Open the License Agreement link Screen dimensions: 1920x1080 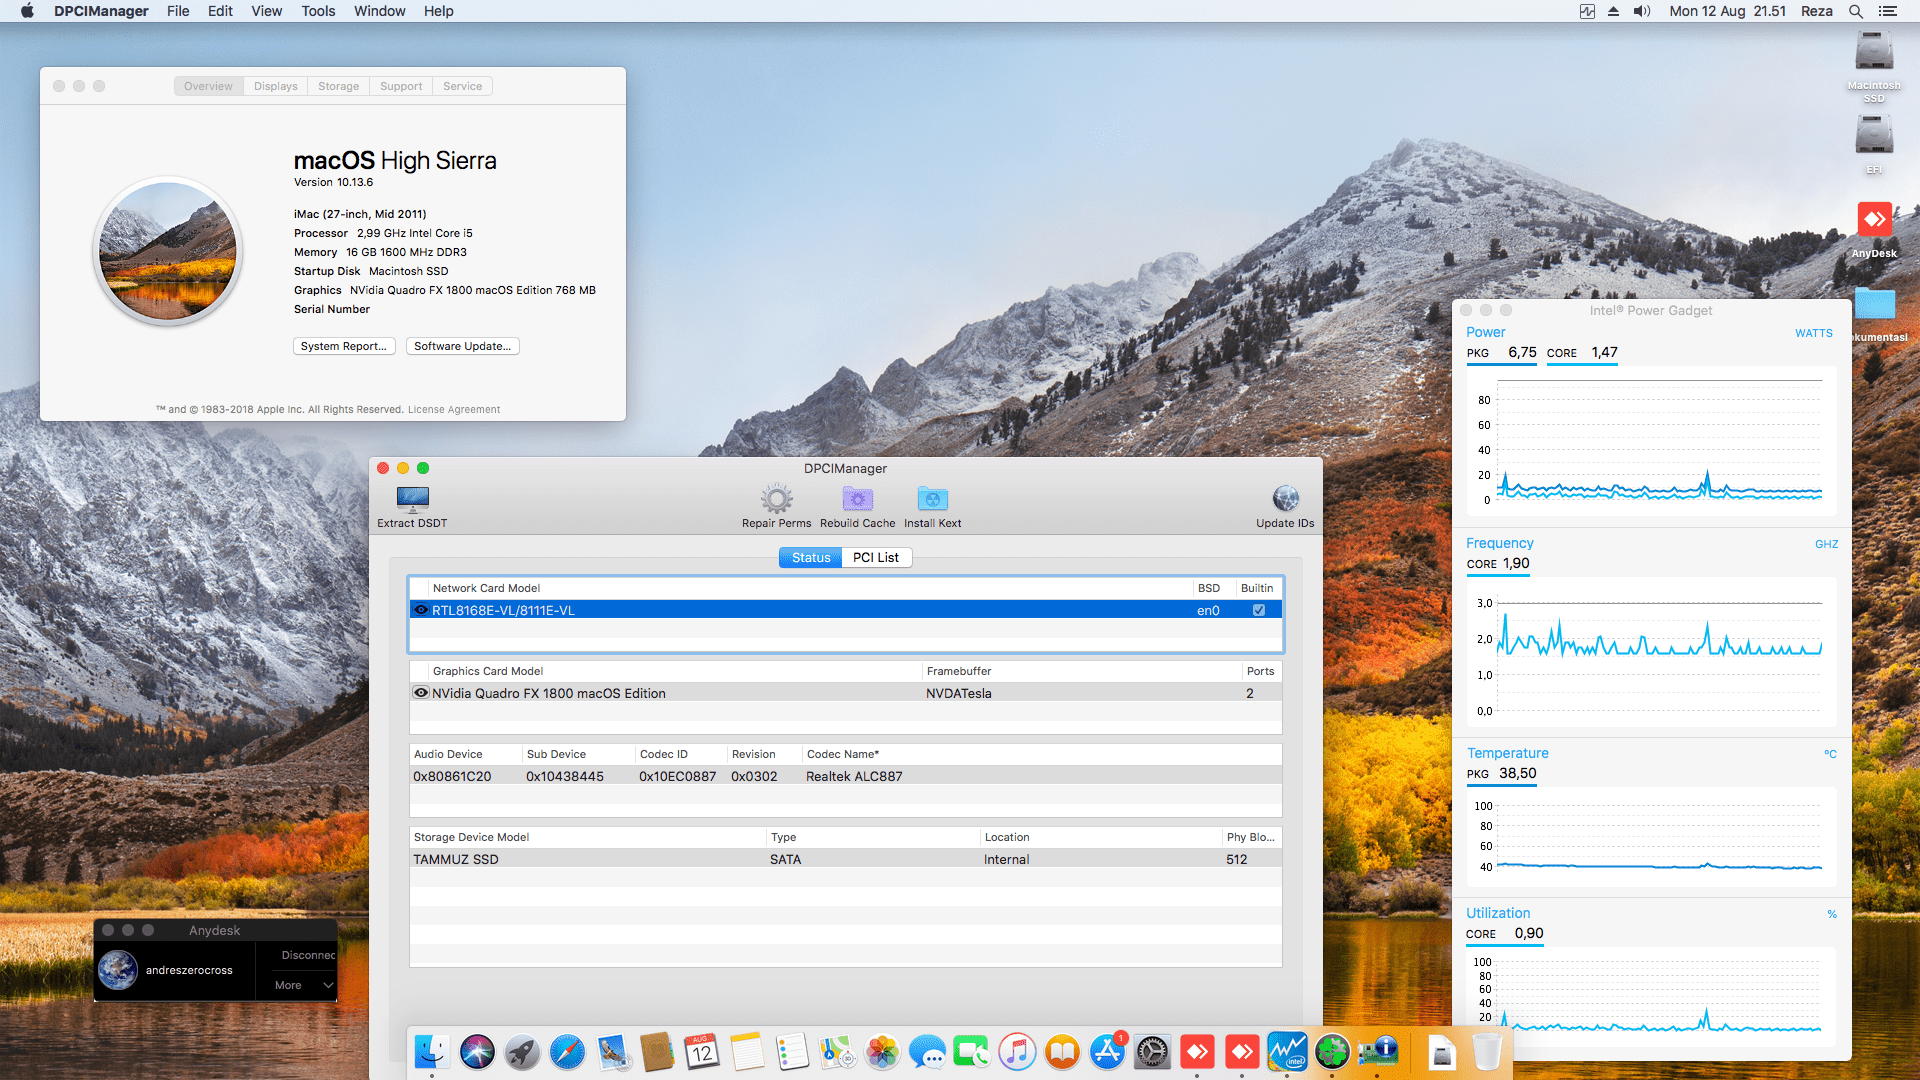(454, 409)
